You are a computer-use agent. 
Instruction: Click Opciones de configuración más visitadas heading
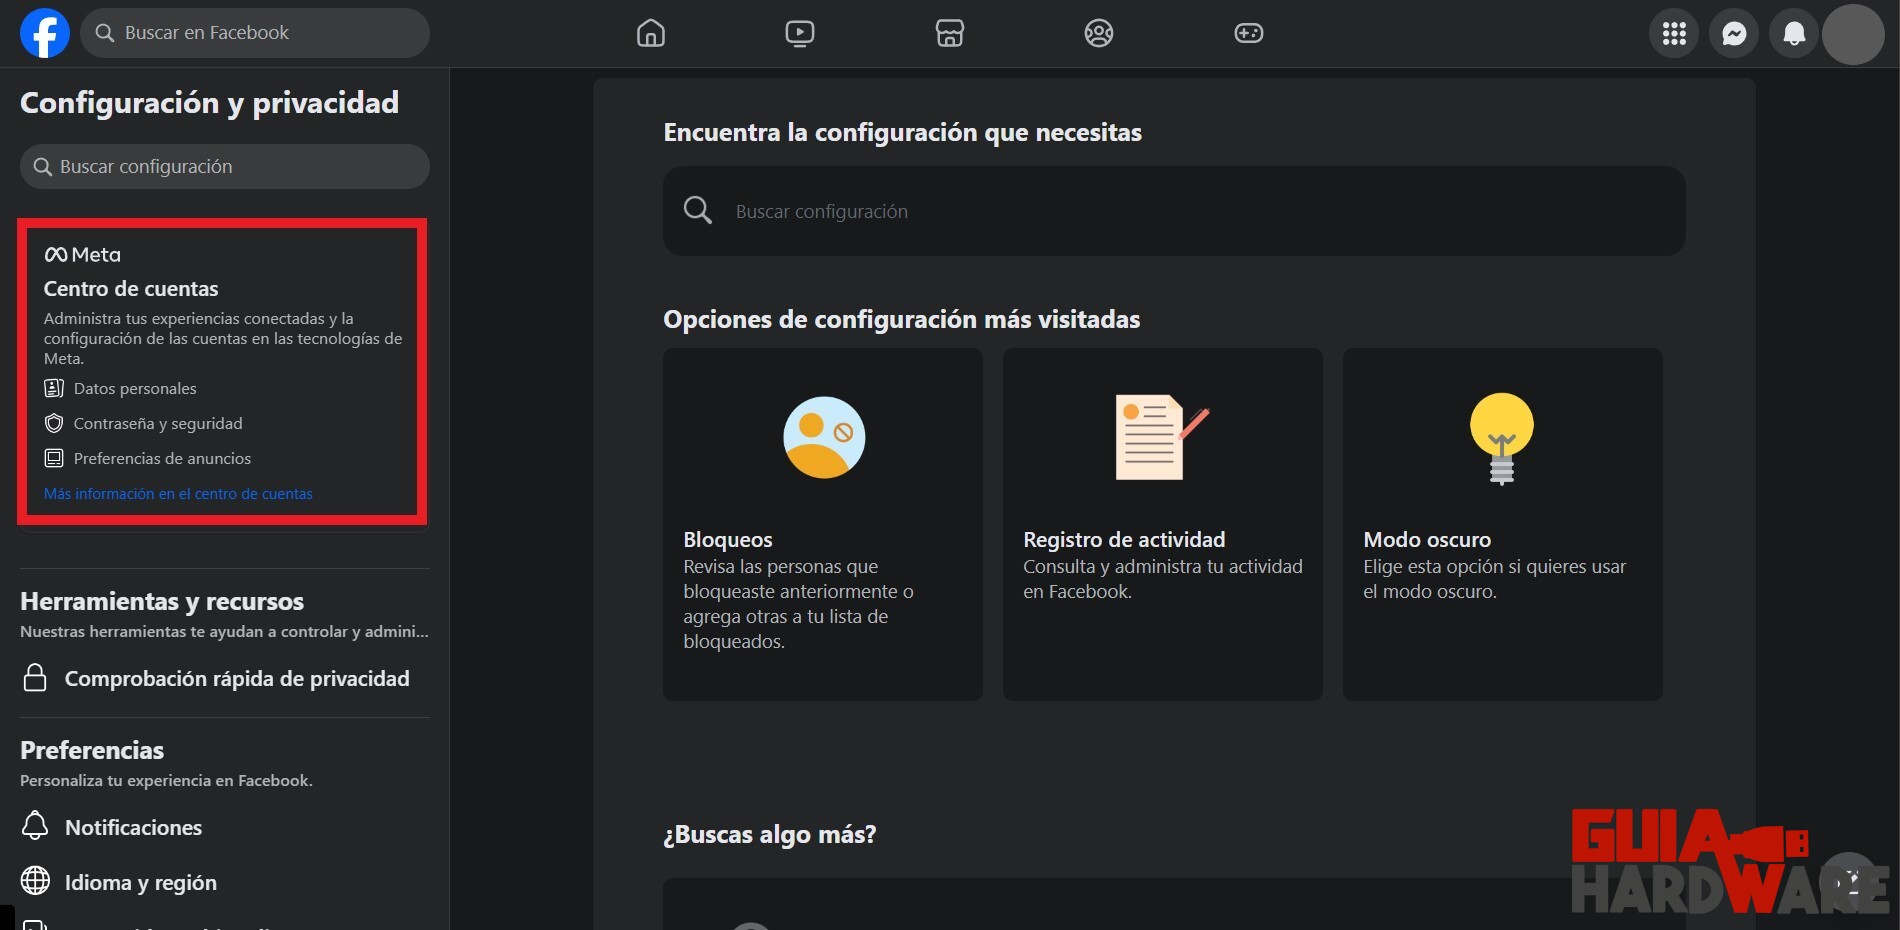coord(902,319)
